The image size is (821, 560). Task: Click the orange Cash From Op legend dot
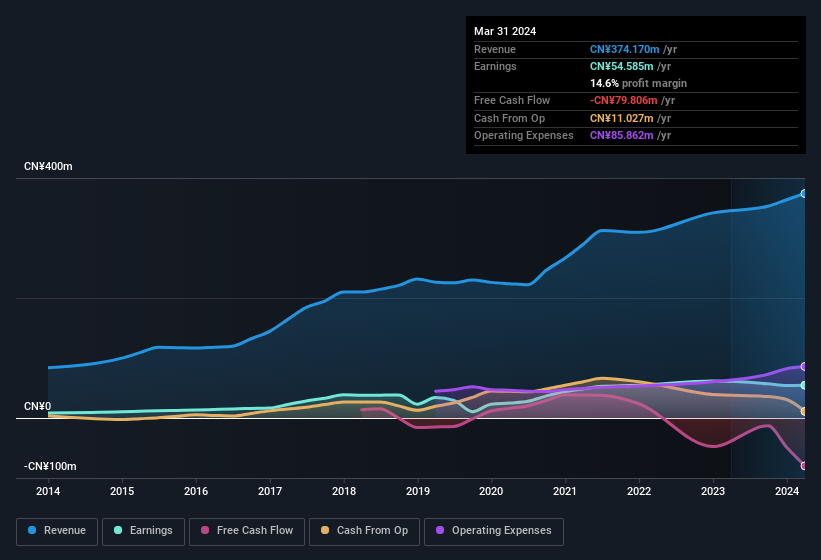[326, 531]
